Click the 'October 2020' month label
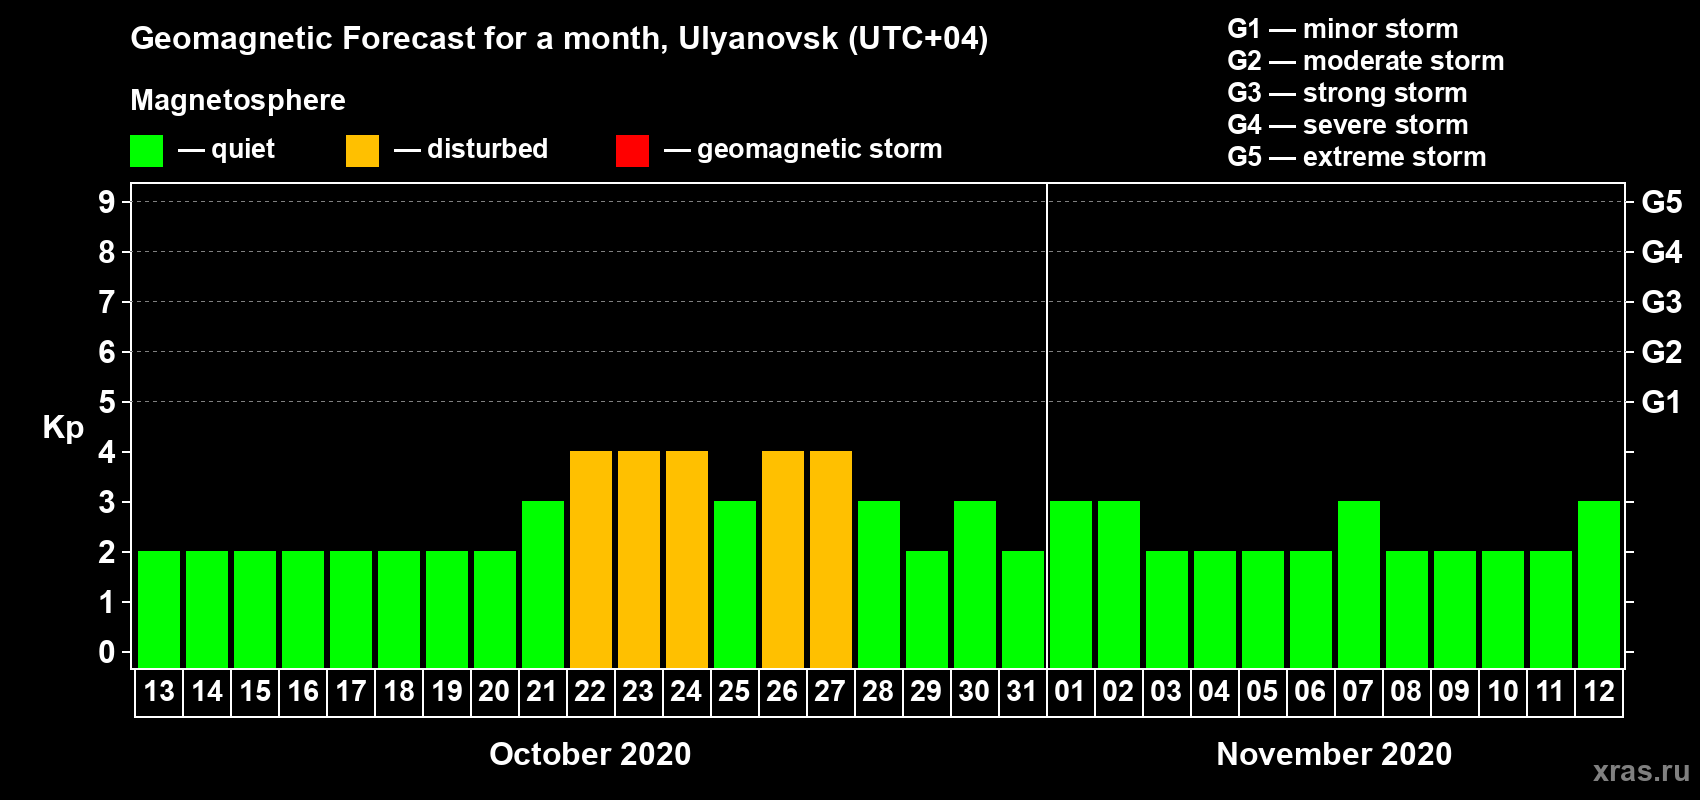Viewport: 1700px width, 800px height. 590,754
